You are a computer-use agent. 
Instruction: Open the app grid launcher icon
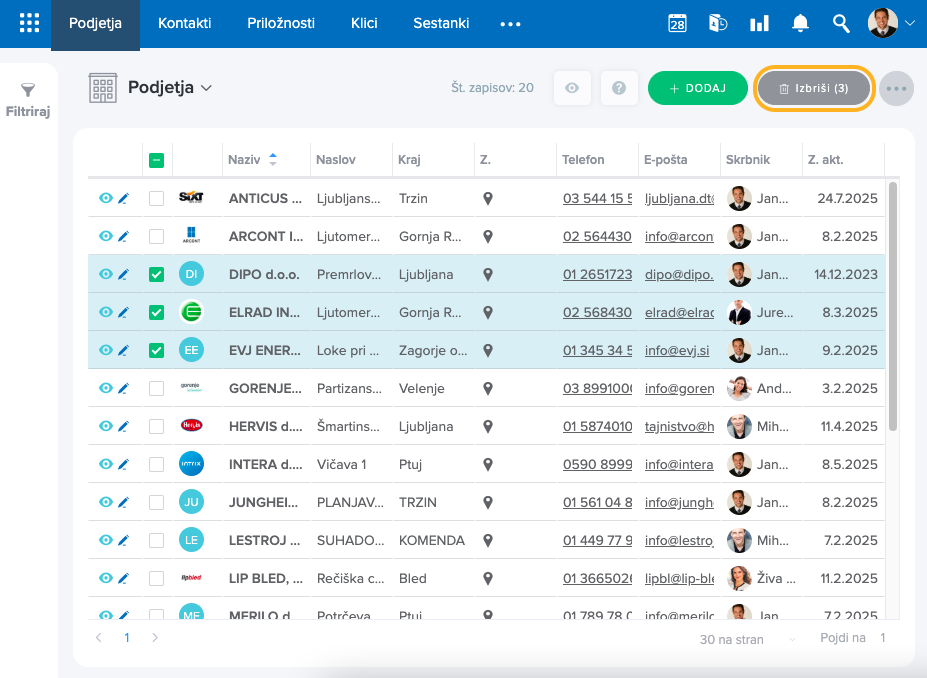[29, 23]
